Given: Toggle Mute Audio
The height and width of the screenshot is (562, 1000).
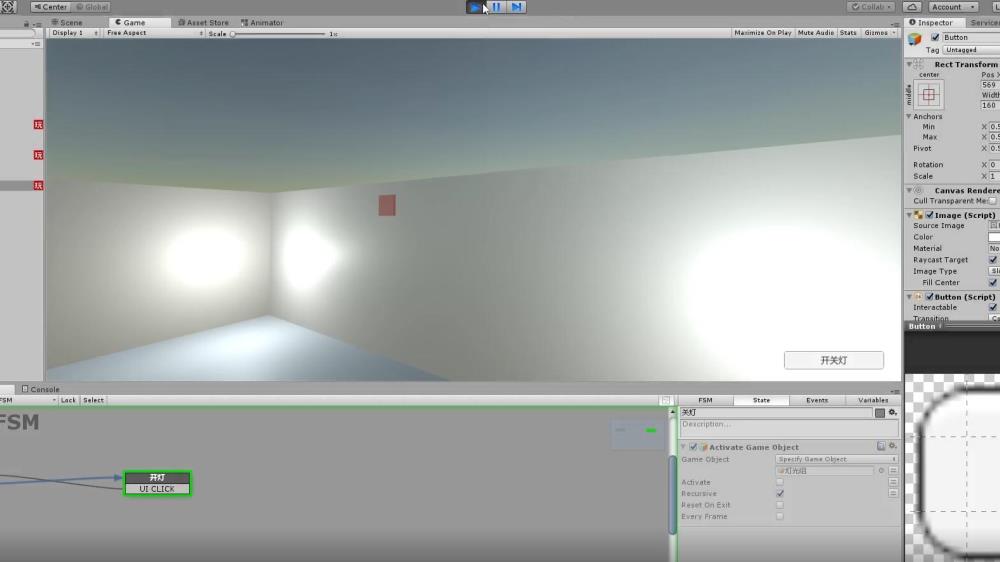Looking at the screenshot, I should tap(816, 33).
